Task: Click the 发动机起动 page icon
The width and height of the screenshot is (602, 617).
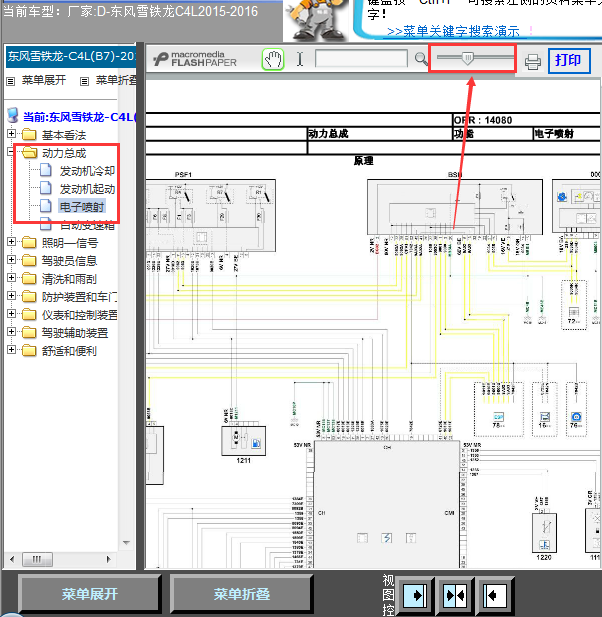Action: pos(46,188)
